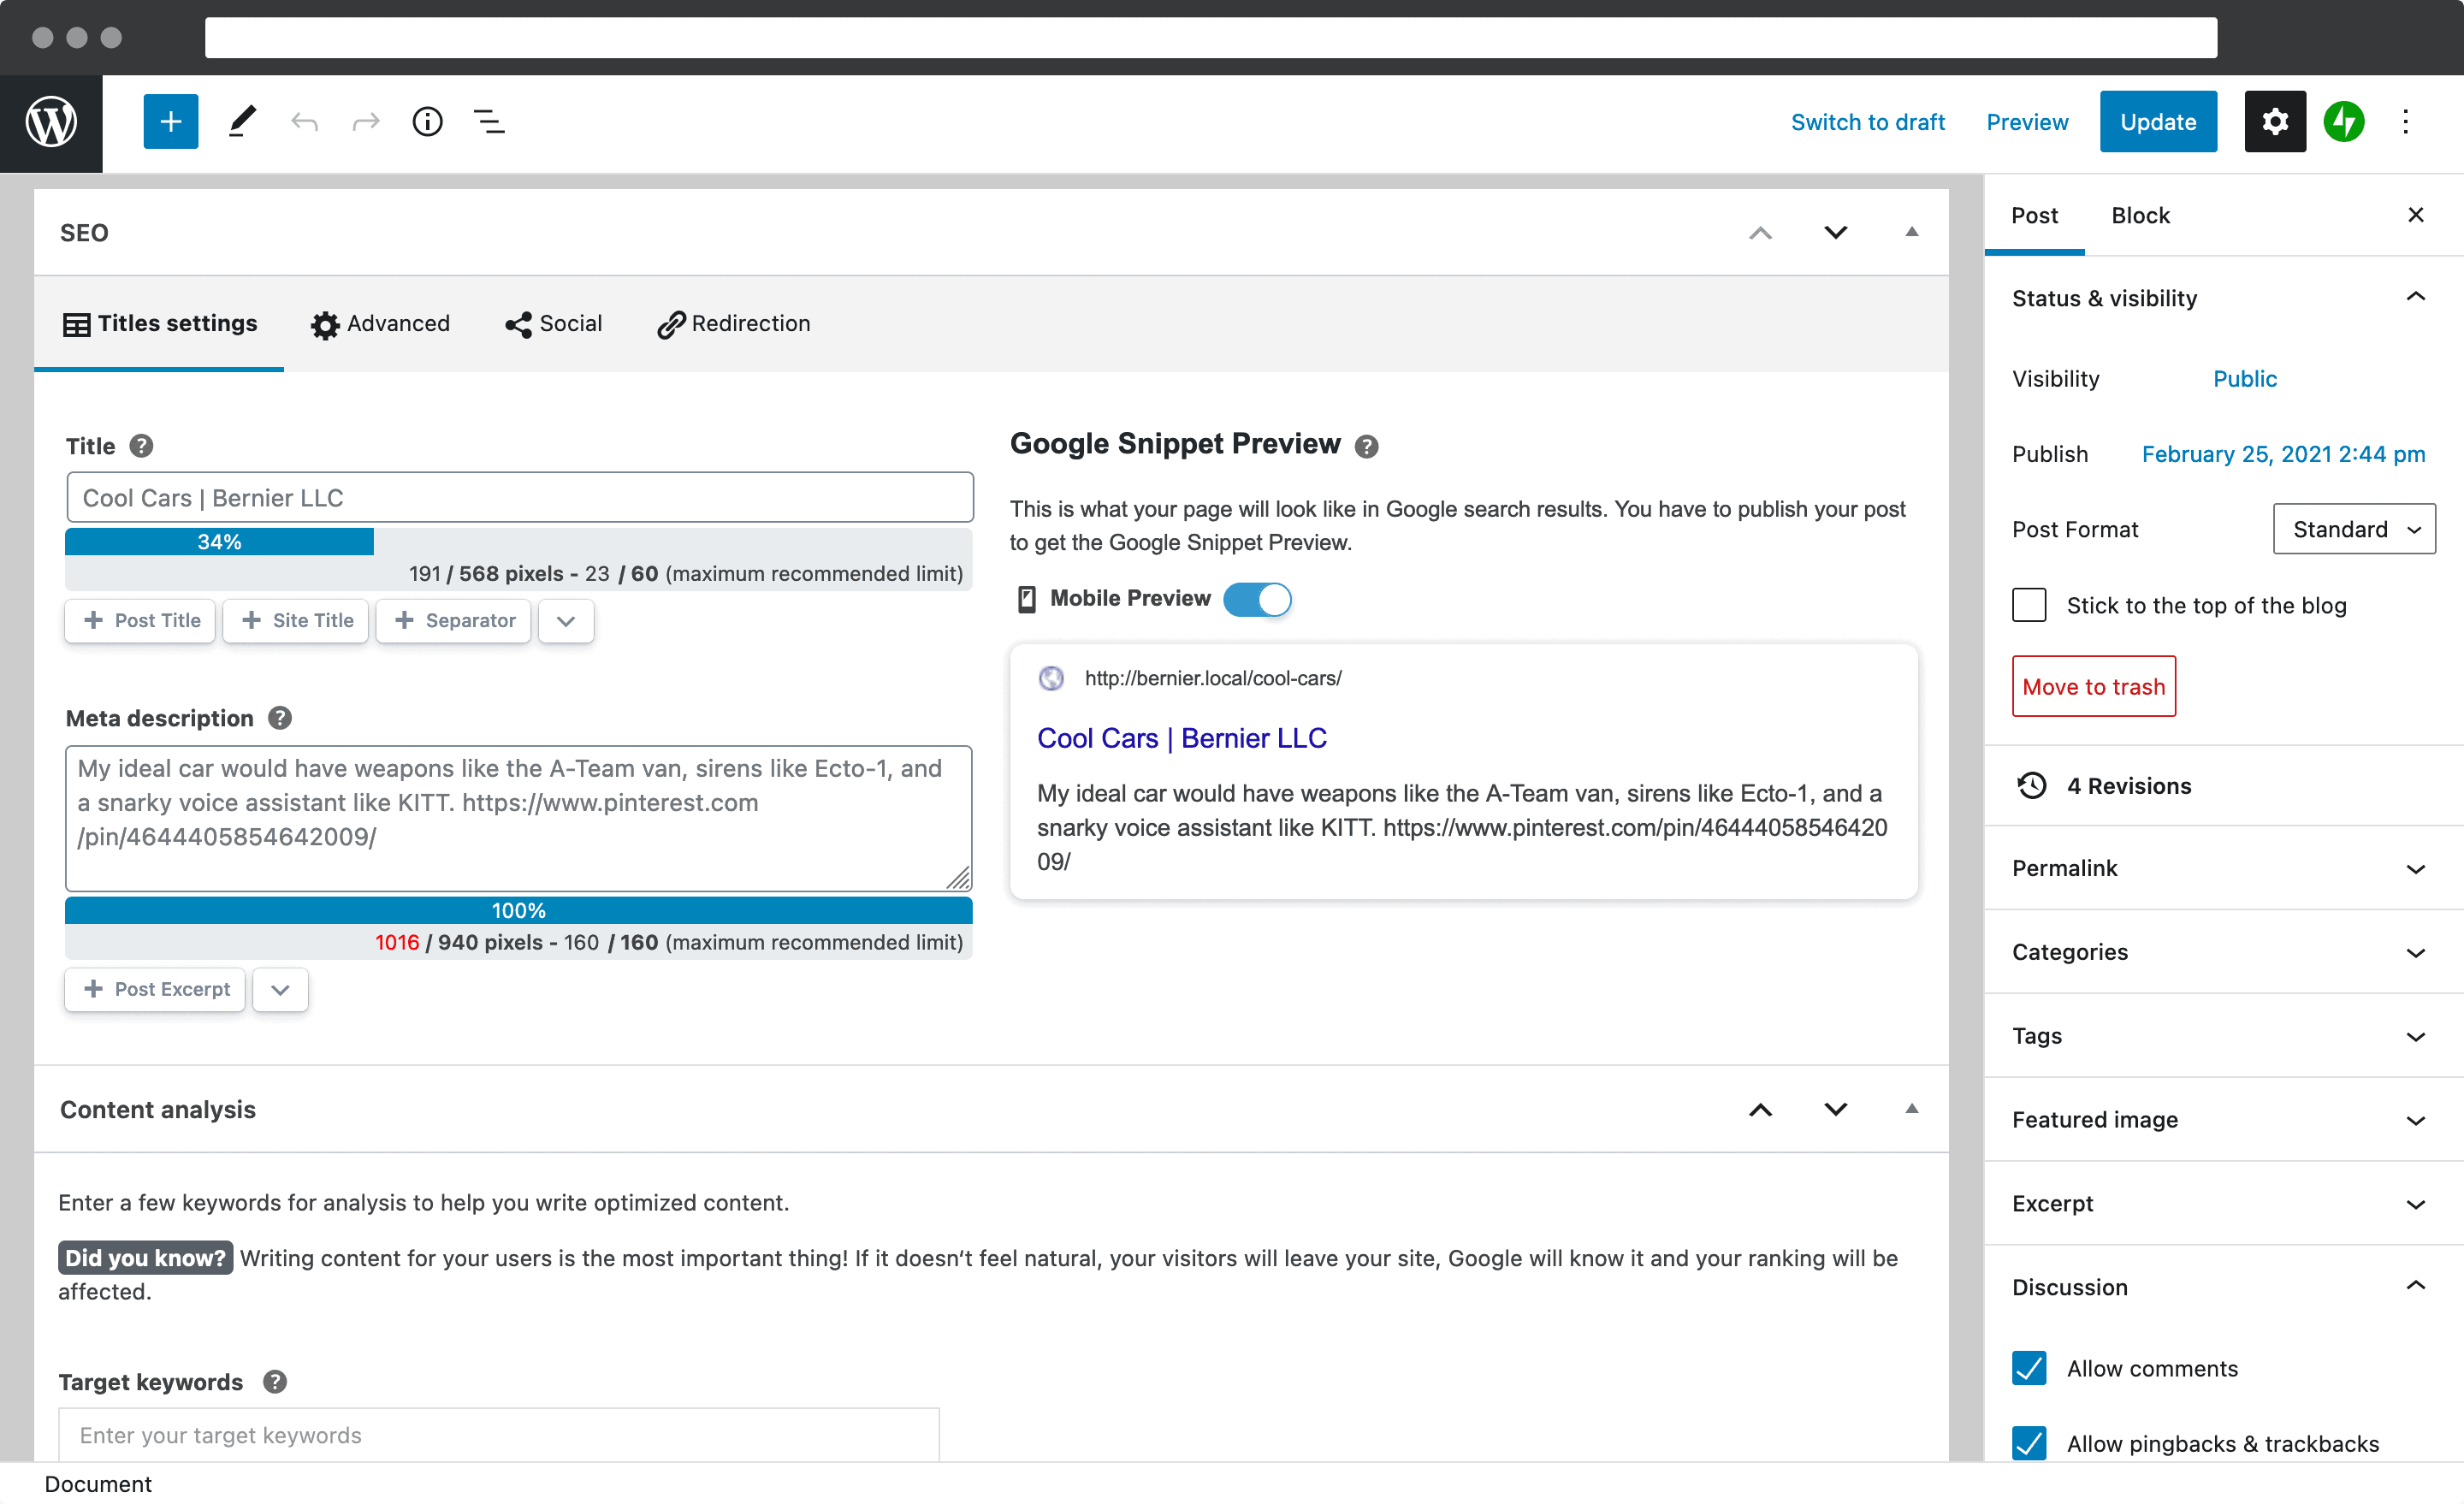Viewport: 2464px width, 1504px height.
Task: Click the publish date February 25, 2021
Action: click(x=2283, y=454)
